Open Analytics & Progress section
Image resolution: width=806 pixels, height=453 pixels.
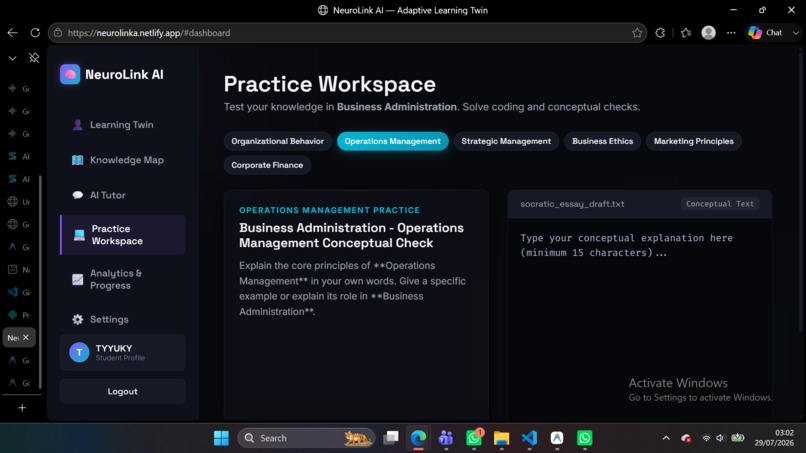click(122, 279)
